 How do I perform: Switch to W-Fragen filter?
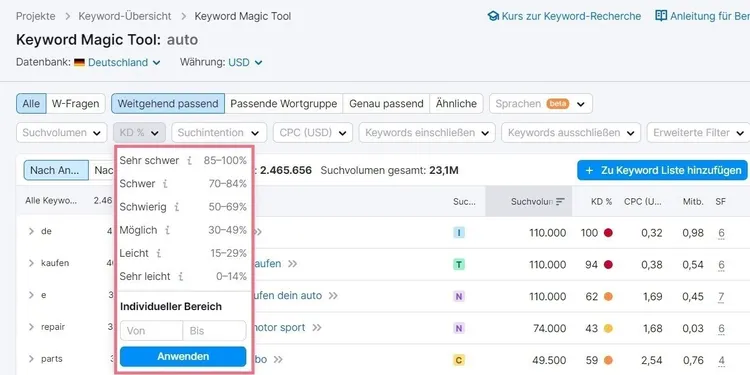[76, 104]
